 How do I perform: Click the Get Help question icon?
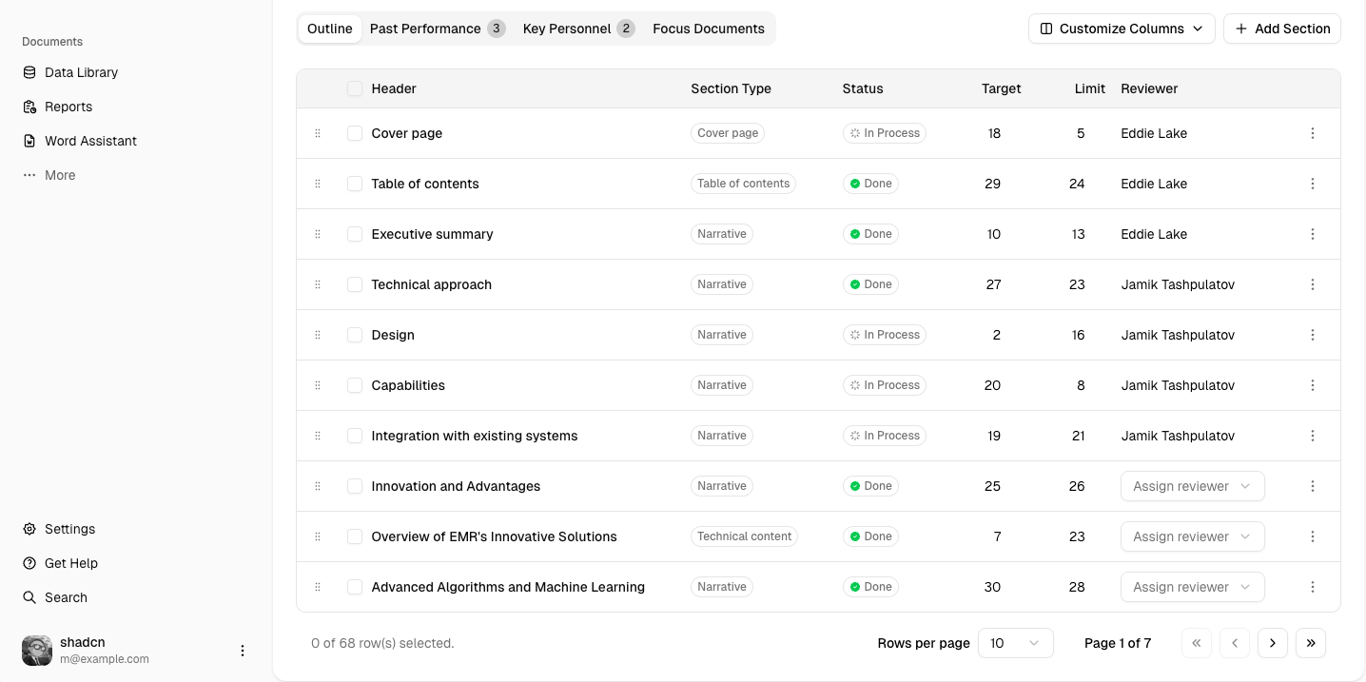(x=30, y=563)
